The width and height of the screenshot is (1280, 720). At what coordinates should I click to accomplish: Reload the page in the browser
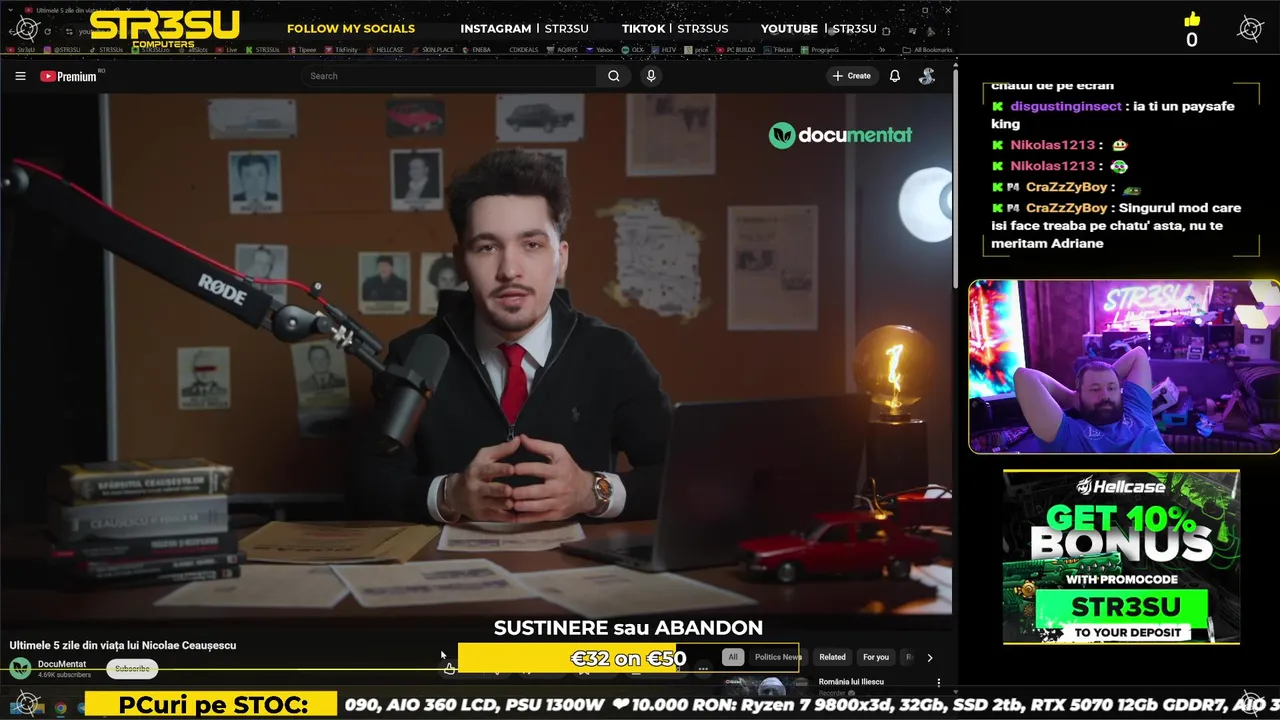pos(46,31)
